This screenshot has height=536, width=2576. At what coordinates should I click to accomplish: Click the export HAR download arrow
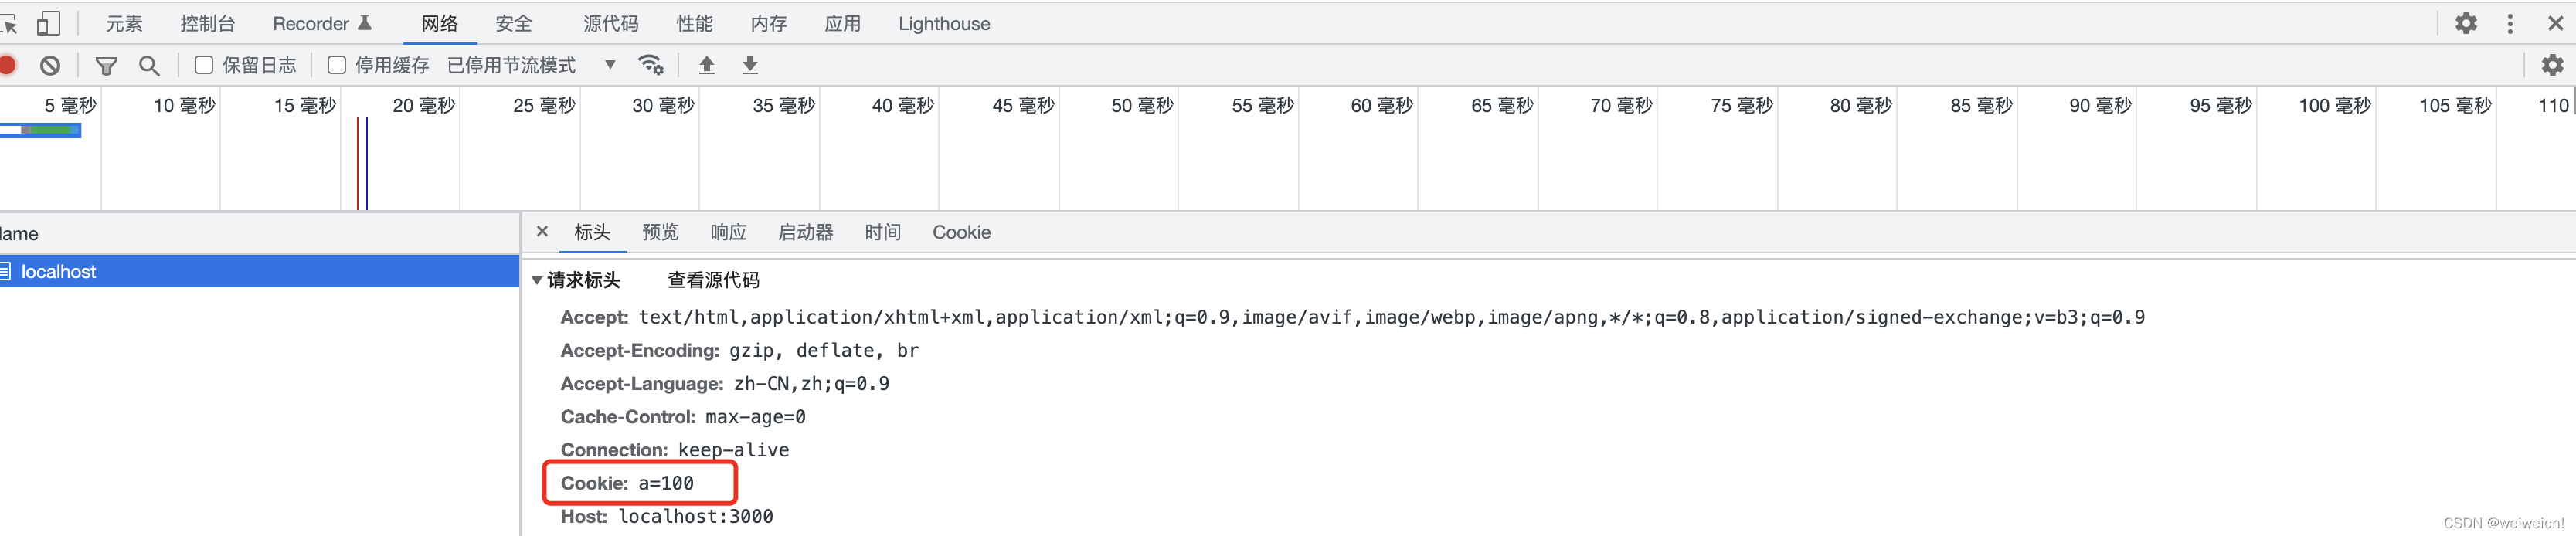tap(750, 66)
